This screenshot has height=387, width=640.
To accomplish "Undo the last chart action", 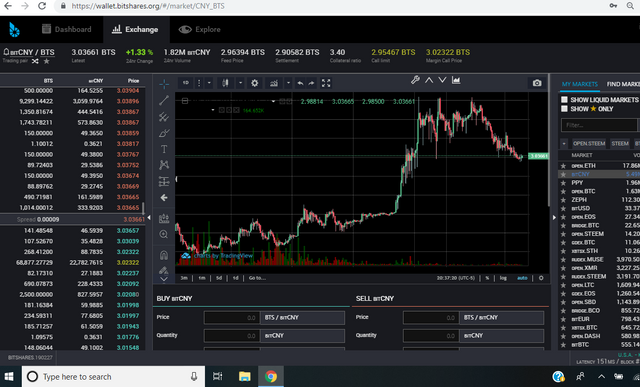I will coord(300,83).
